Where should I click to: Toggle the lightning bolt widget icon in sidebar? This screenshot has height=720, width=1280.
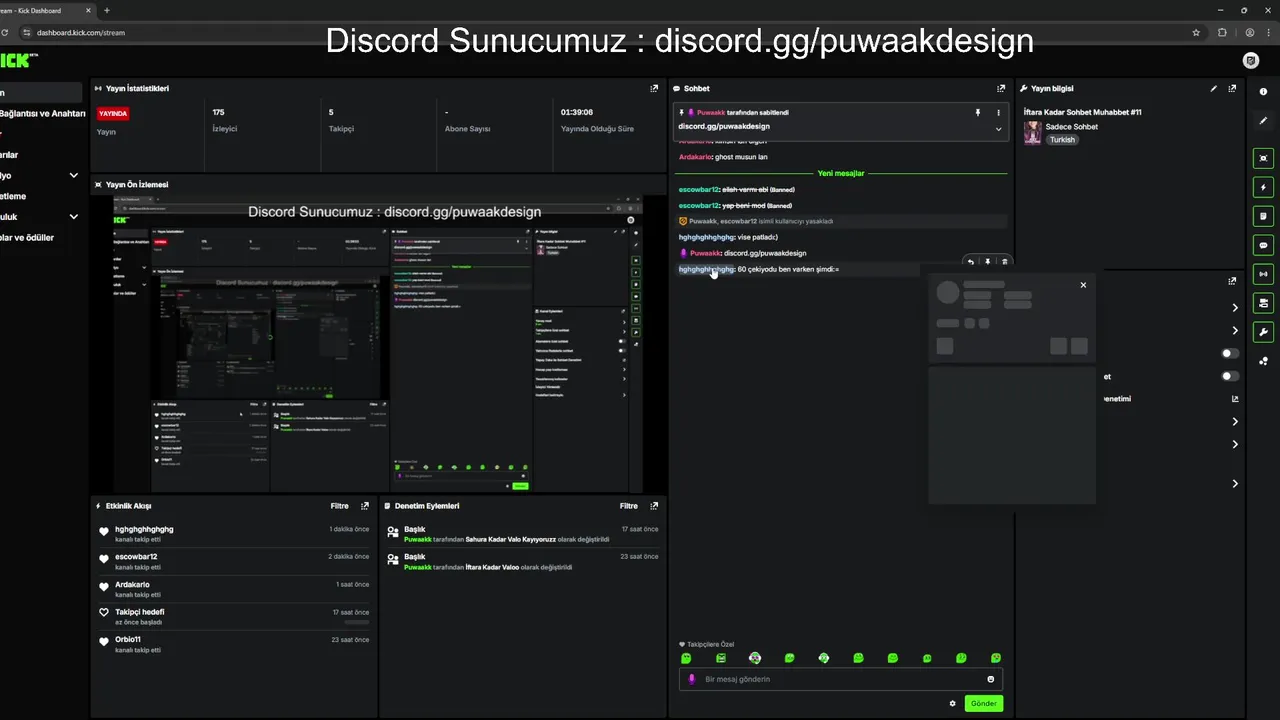click(1264, 187)
